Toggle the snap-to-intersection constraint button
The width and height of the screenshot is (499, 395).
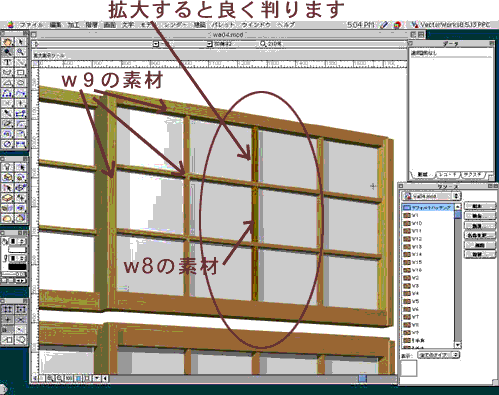(x=20, y=319)
